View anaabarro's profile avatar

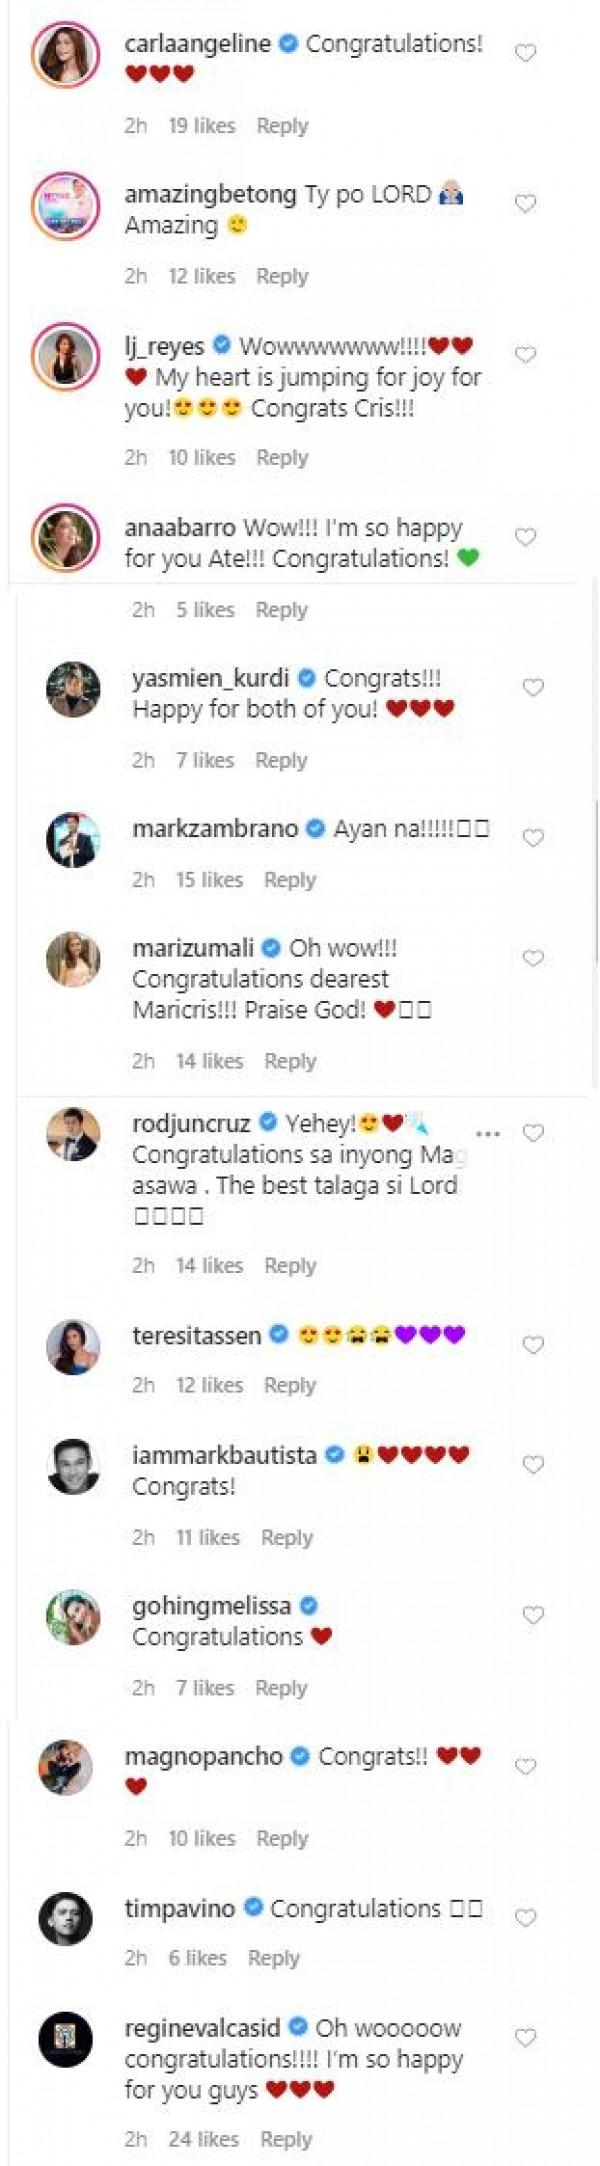point(66,537)
